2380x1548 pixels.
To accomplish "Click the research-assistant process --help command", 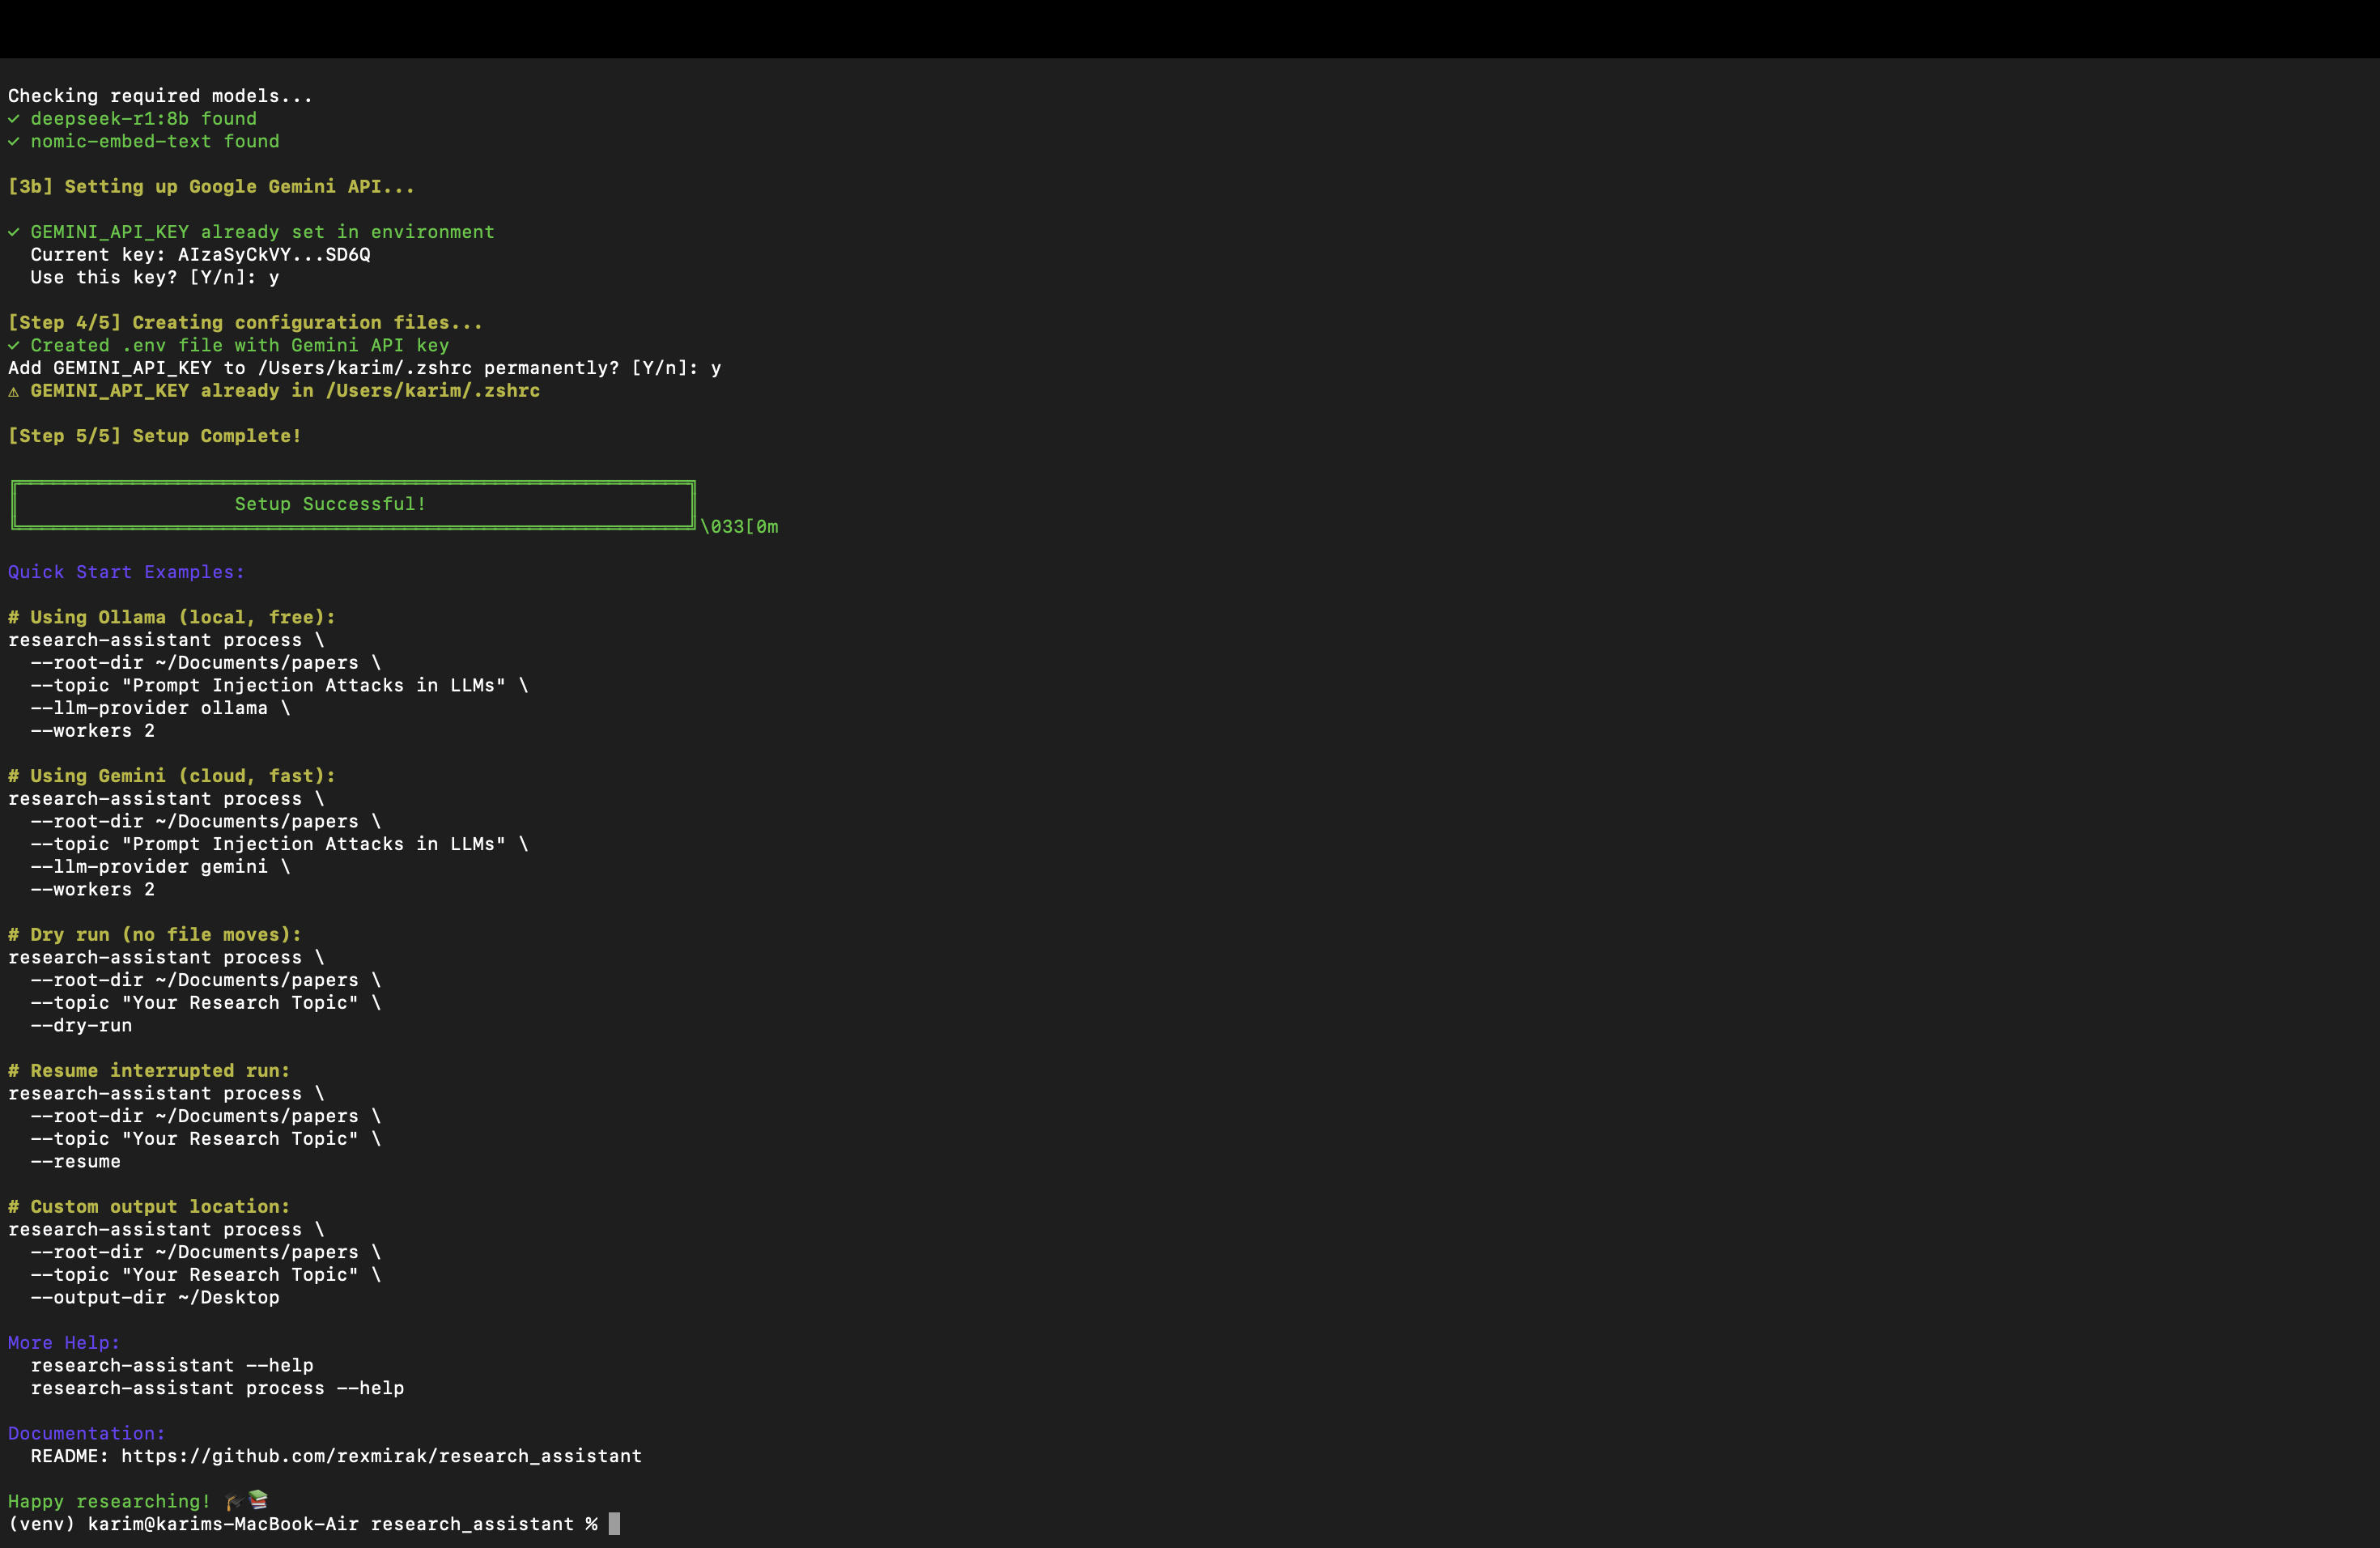I will (217, 1388).
